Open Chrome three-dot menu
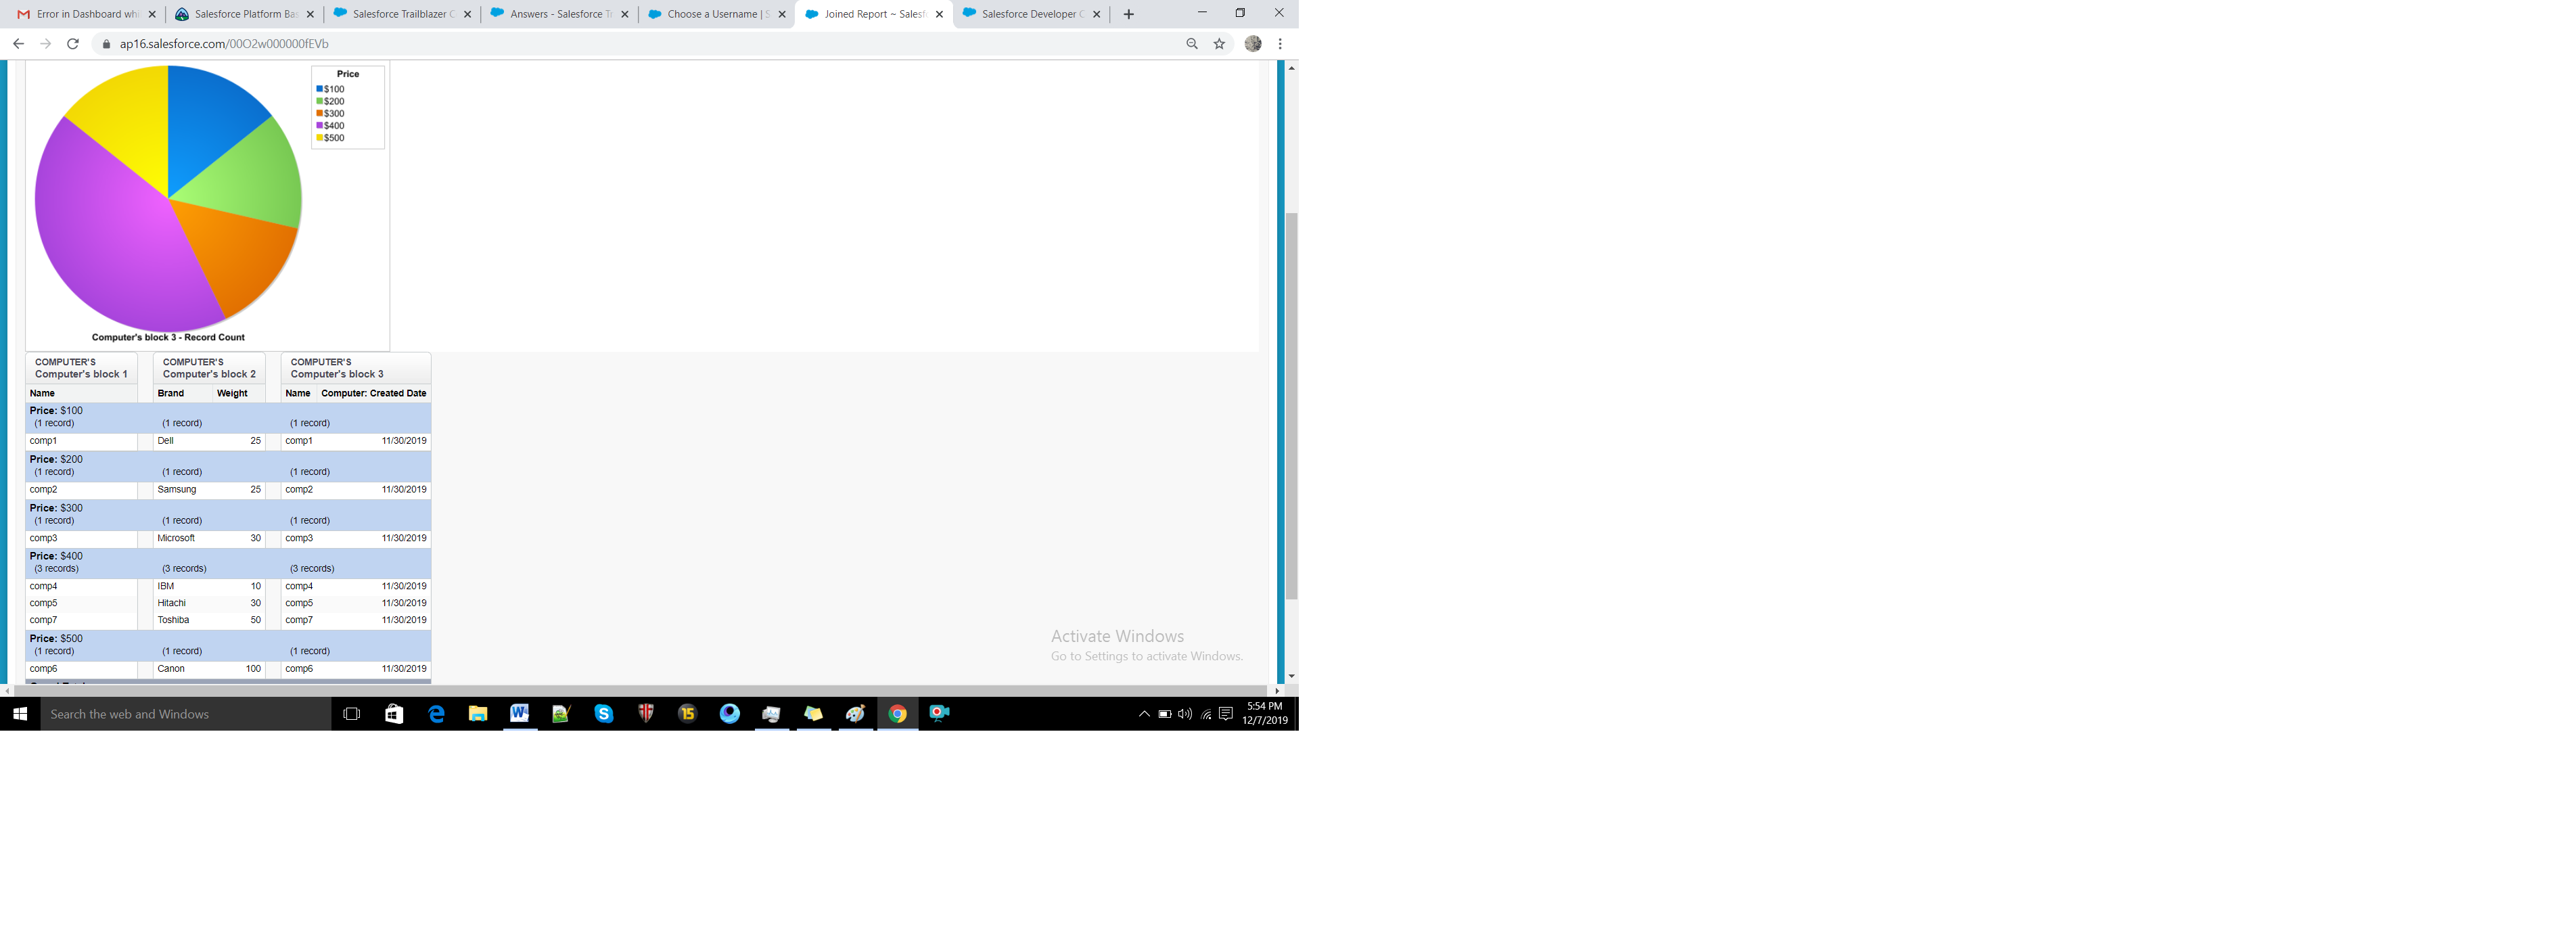 tap(1280, 44)
